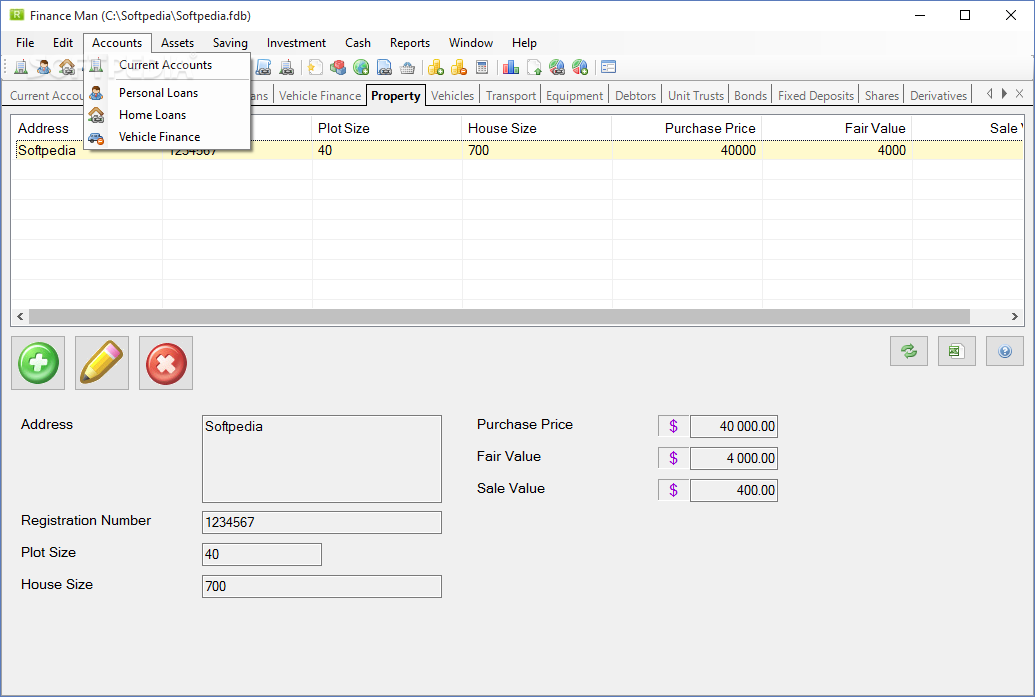Choose Current Accounts from the Accounts menu
1035x697 pixels.
pos(167,65)
